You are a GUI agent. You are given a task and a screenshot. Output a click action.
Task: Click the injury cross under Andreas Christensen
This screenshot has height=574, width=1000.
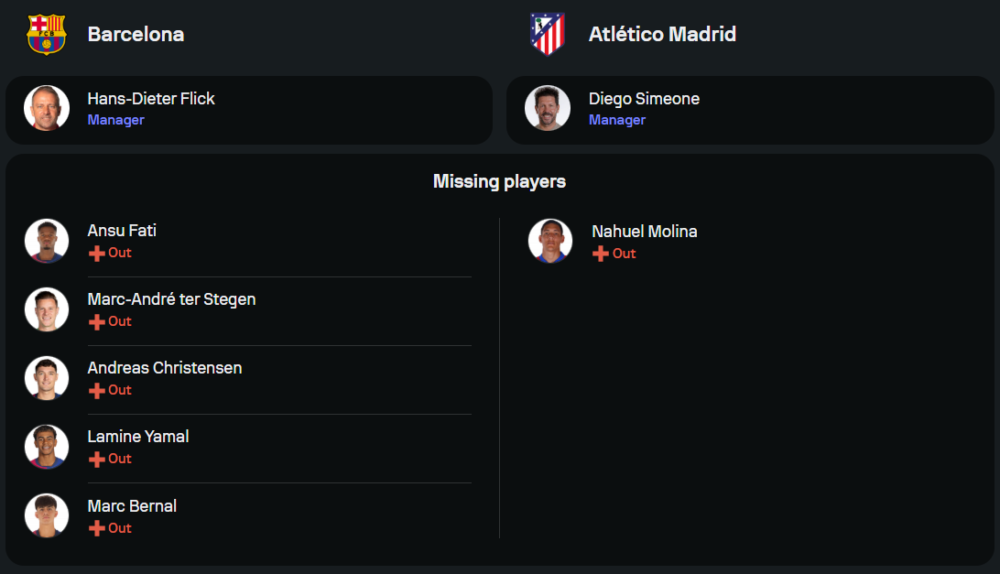tap(97, 391)
